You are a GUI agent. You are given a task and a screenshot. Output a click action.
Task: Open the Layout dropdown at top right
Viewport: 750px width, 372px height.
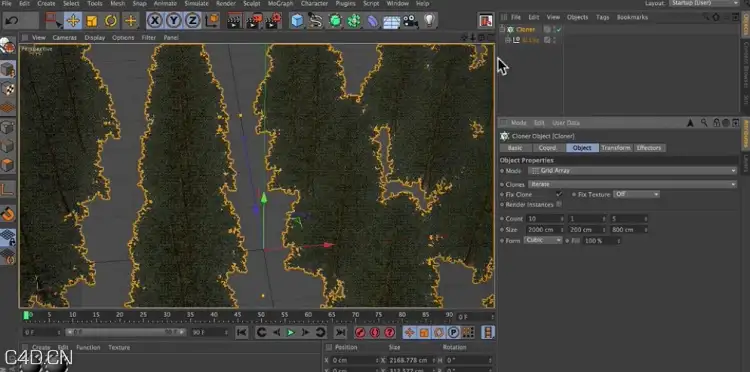[x=704, y=3]
